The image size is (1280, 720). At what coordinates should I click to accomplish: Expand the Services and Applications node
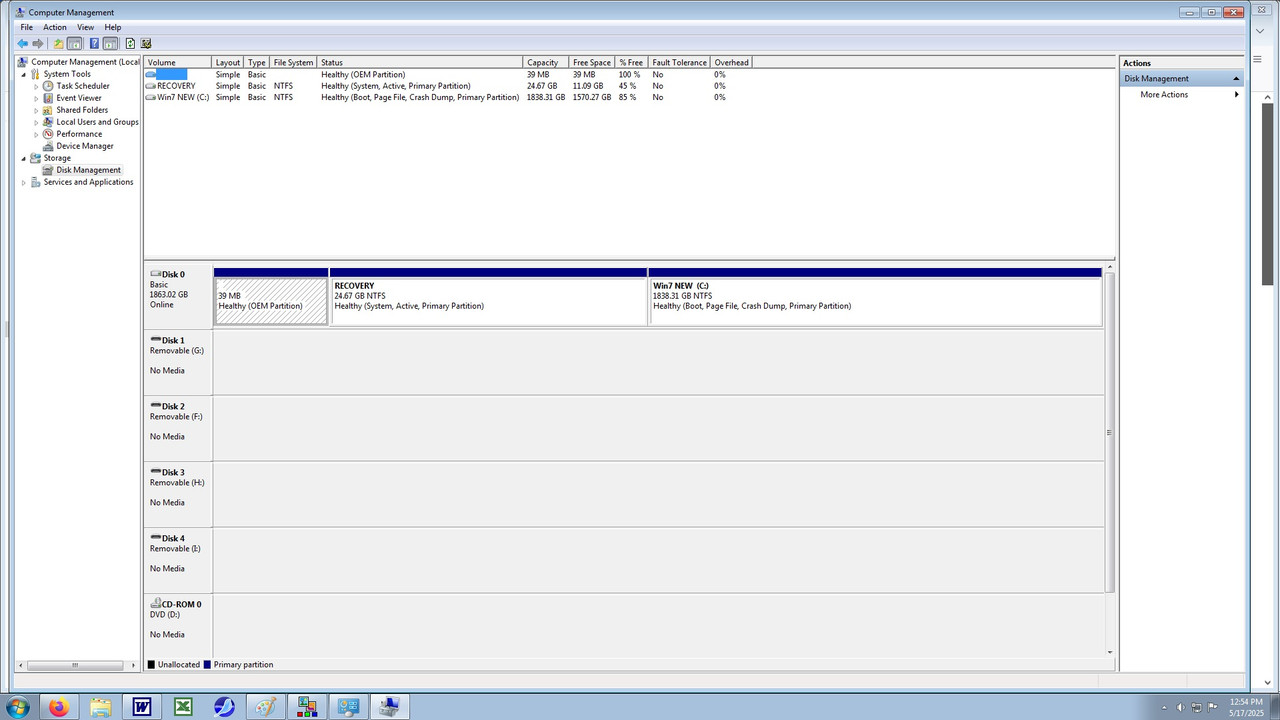click(x=23, y=181)
